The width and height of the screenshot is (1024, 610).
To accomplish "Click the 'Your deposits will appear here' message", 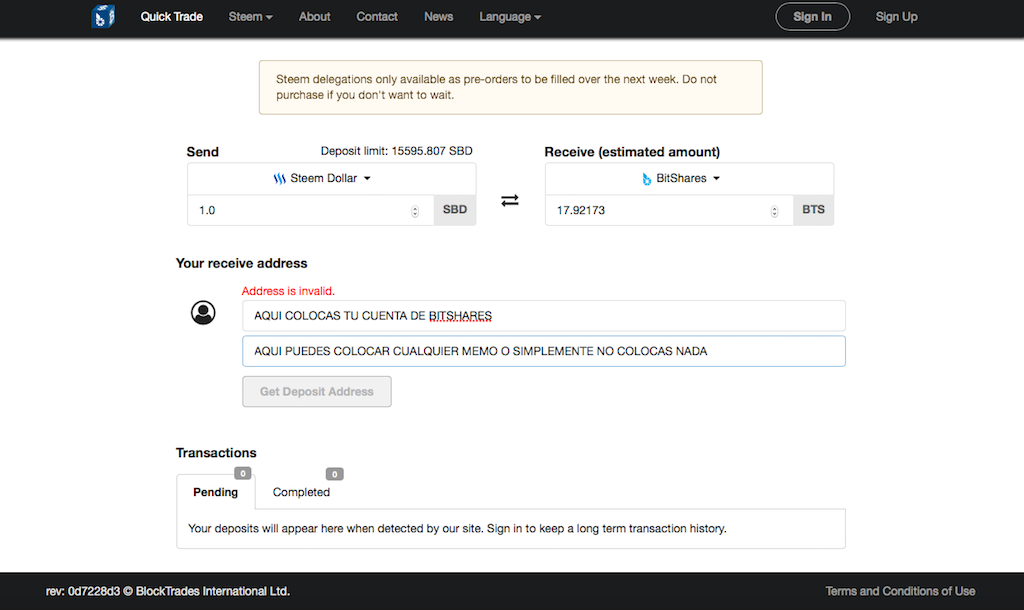I will (457, 528).
